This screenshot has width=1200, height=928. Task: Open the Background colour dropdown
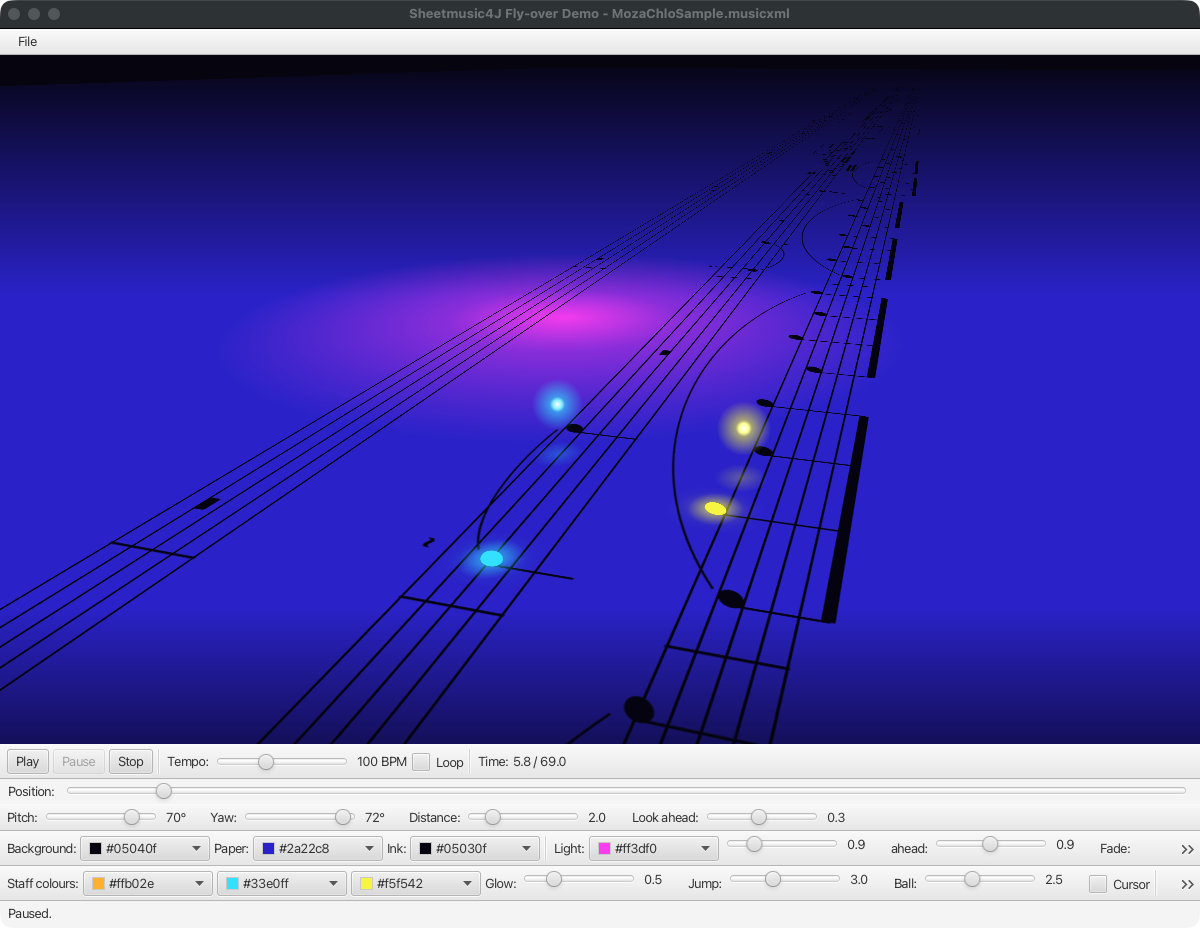pos(145,849)
